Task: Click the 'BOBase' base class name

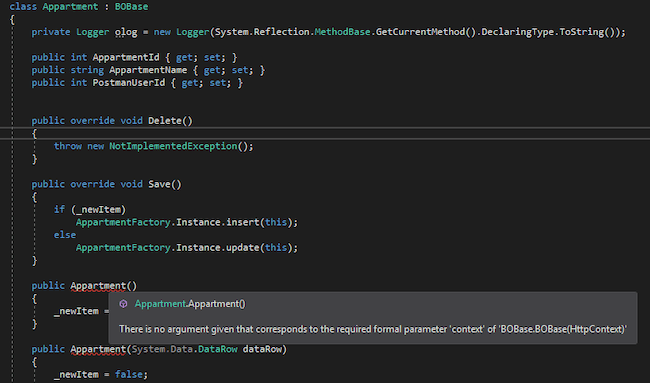Action: point(131,7)
